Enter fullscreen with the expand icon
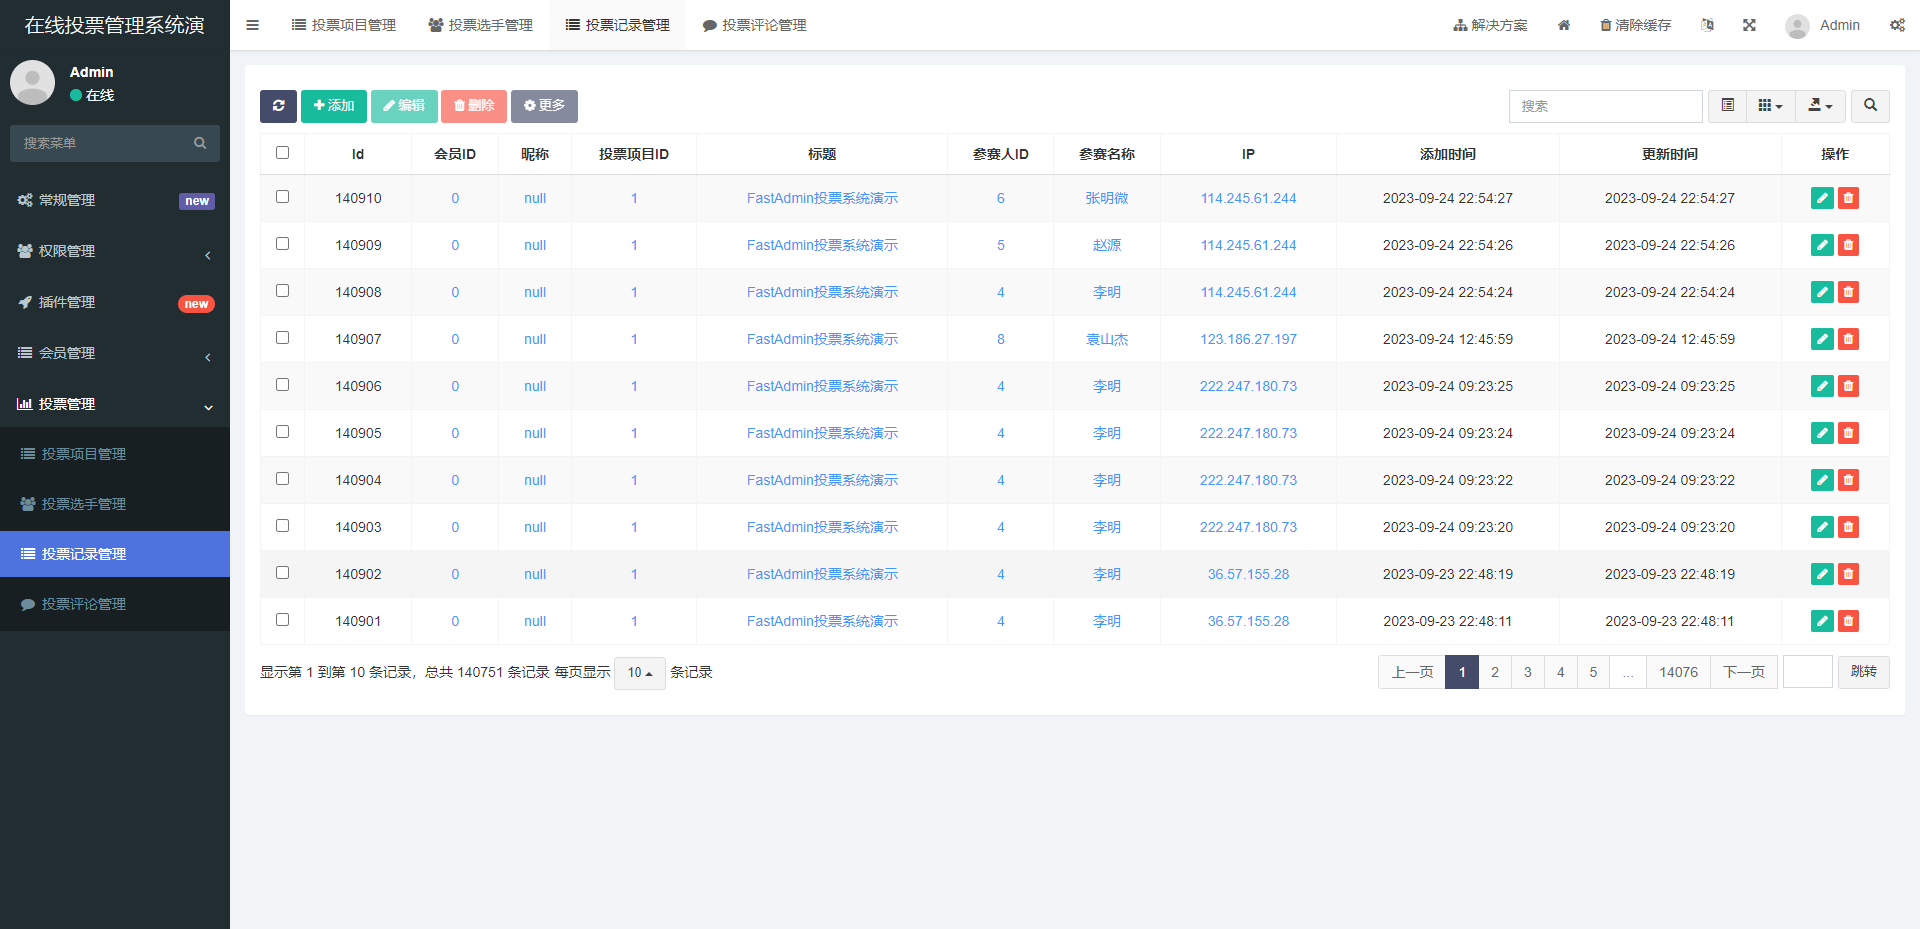Viewport: 1920px width, 929px height. tap(1749, 25)
